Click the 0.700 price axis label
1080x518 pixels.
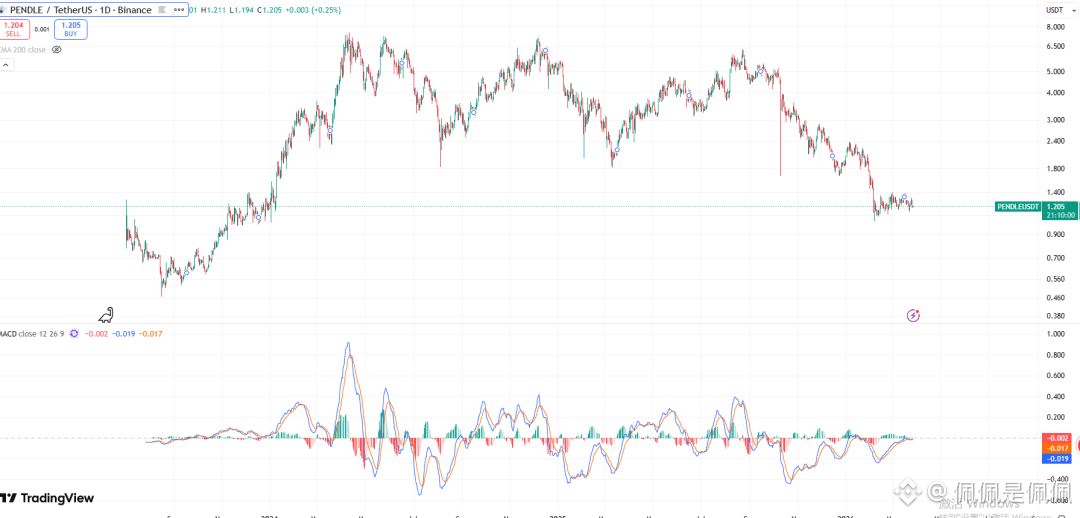[1055, 258]
